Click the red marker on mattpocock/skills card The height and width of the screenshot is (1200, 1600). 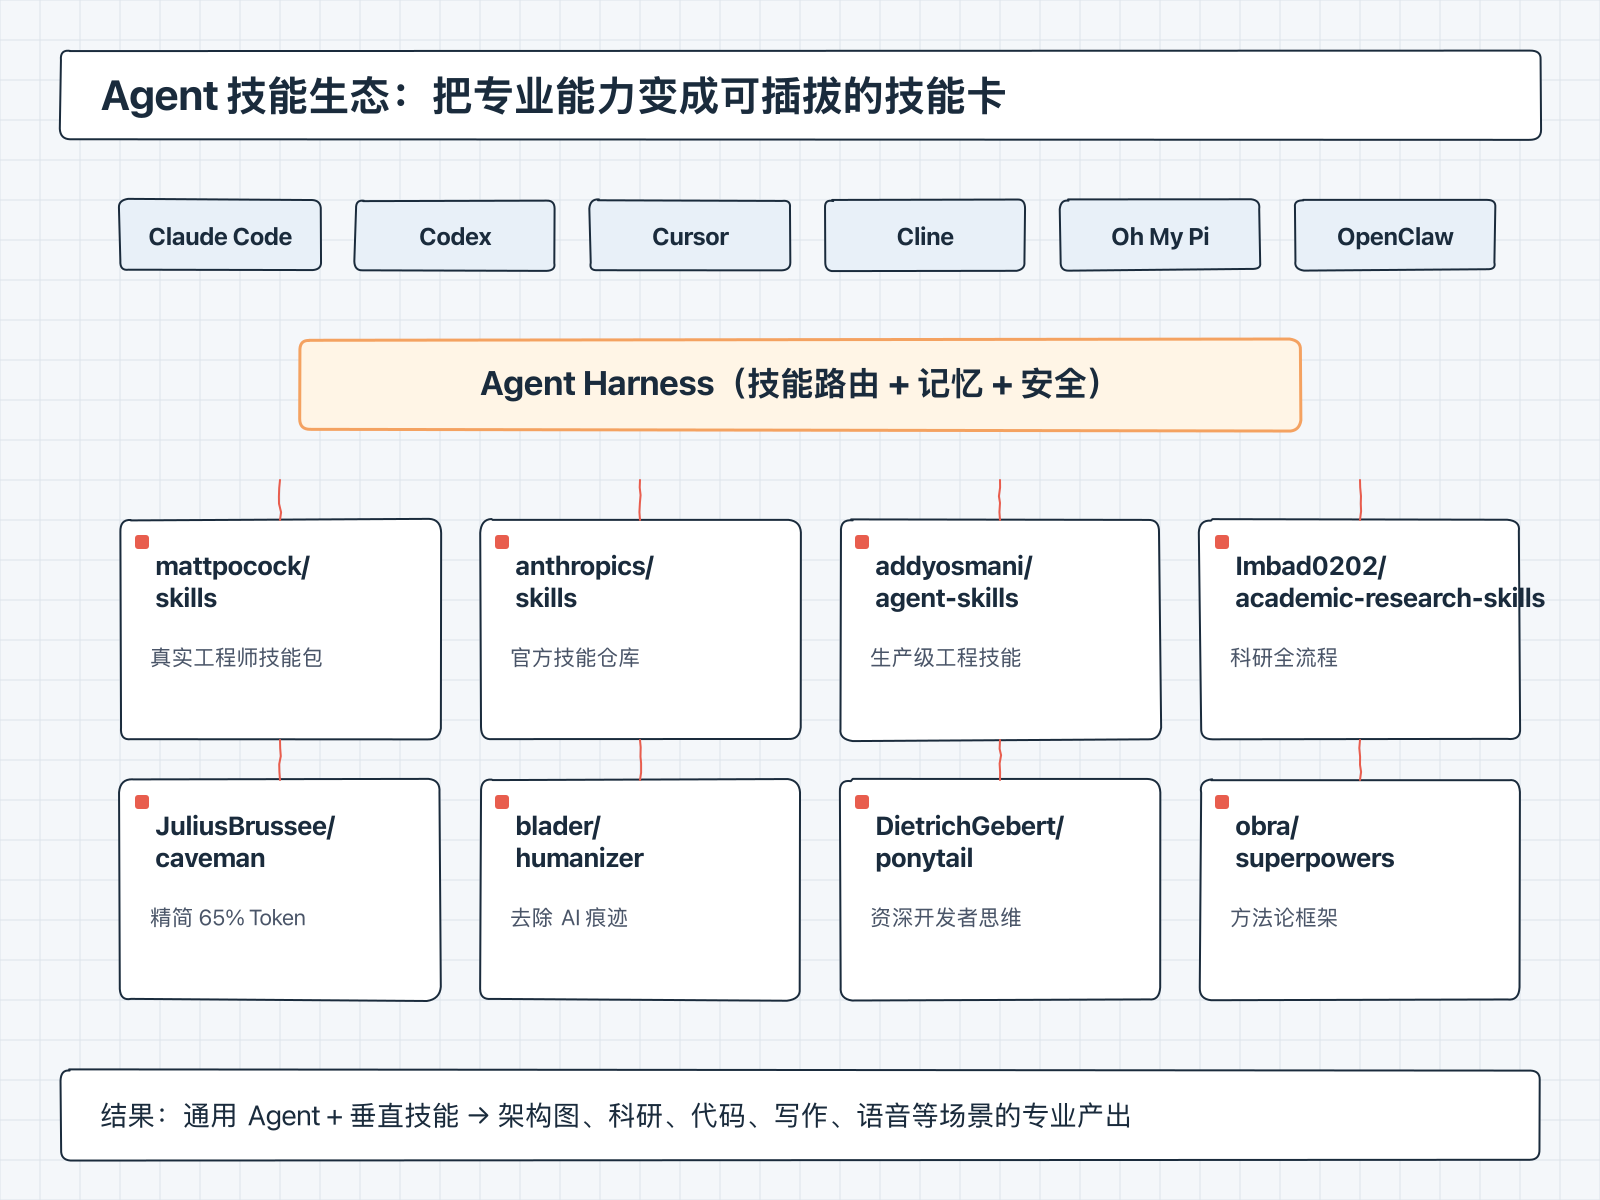tap(142, 542)
